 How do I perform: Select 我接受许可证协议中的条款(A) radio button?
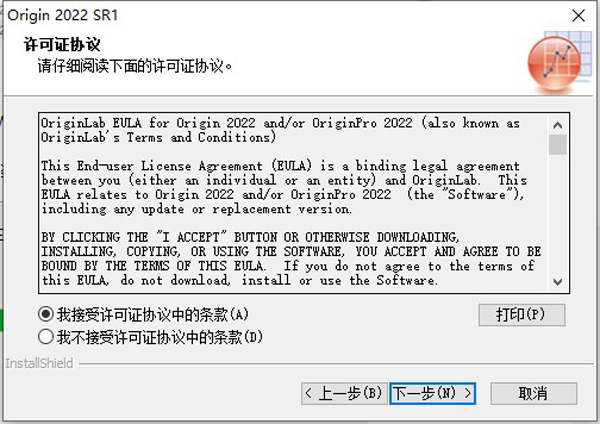(46, 315)
